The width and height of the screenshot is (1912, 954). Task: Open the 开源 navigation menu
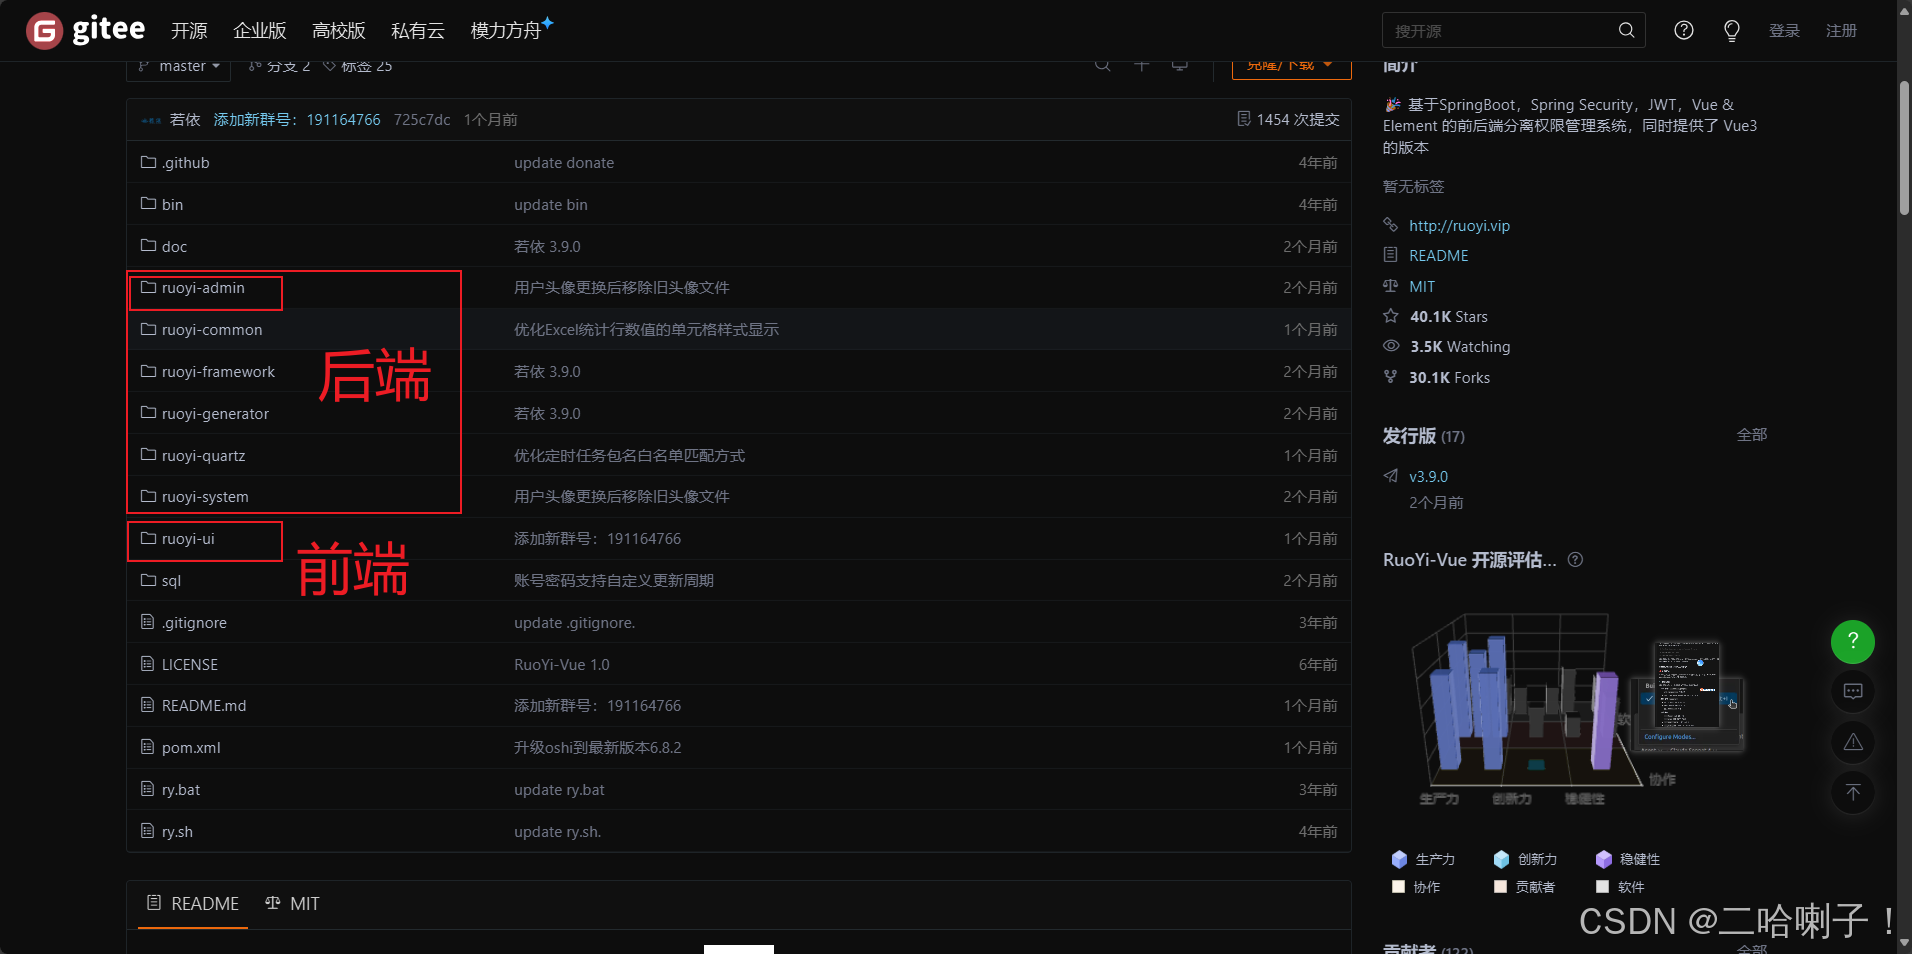tap(189, 31)
